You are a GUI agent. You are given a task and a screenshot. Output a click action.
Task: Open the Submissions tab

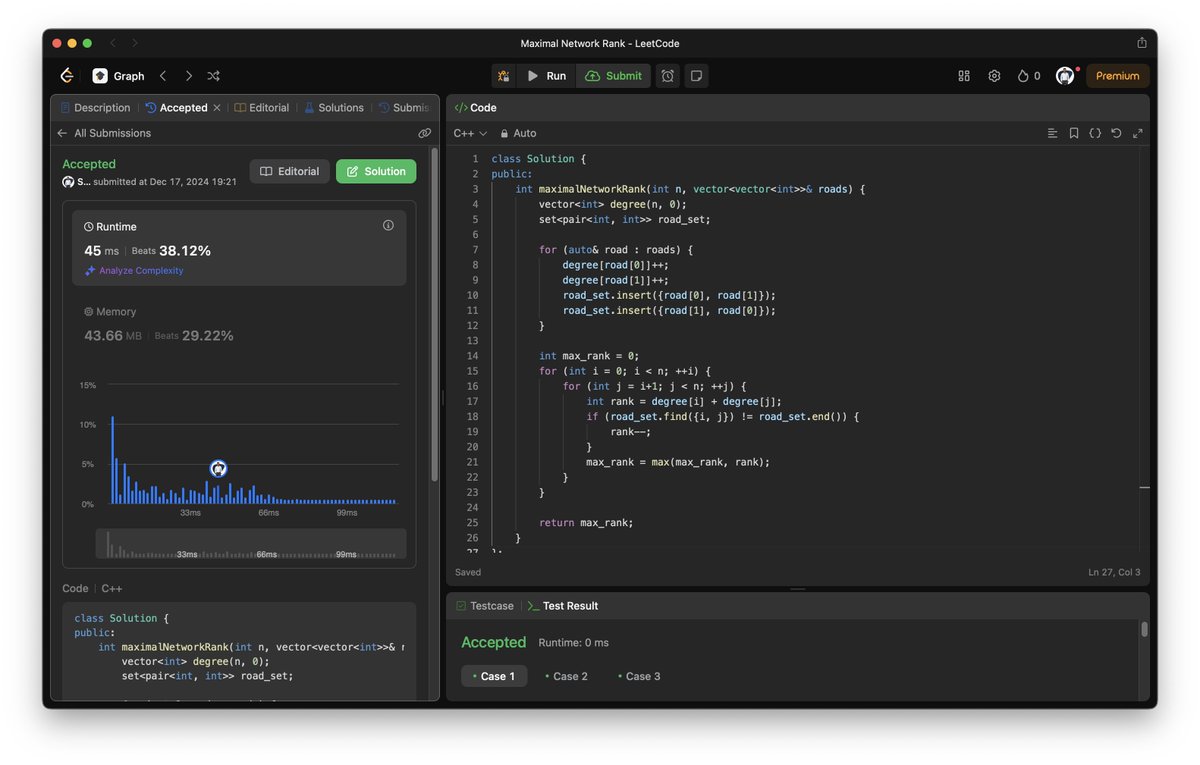coord(403,108)
